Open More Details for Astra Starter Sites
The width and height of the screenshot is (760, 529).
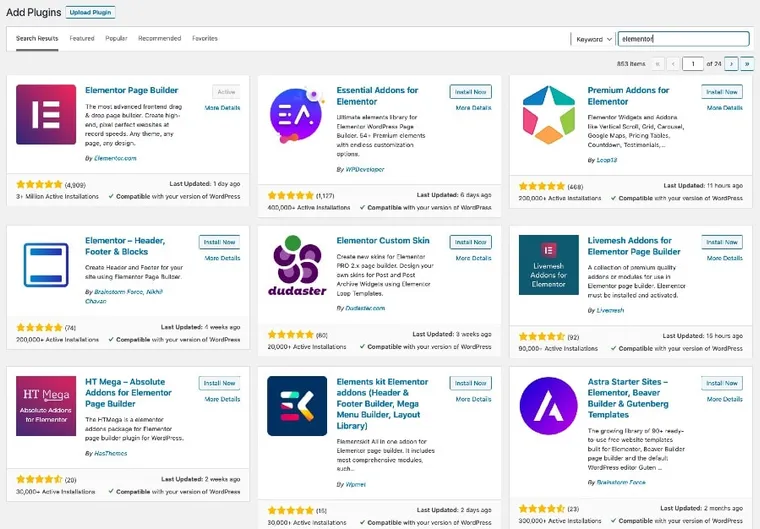(x=725, y=399)
